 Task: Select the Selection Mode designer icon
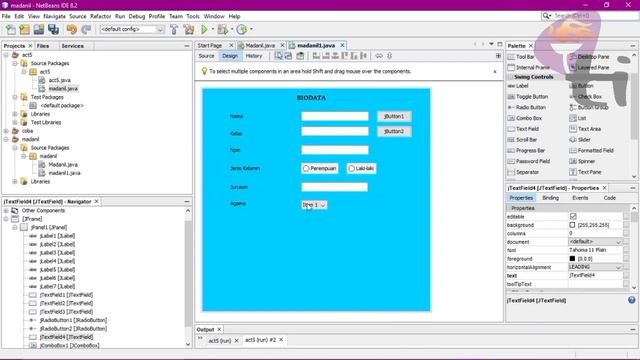tap(278, 56)
